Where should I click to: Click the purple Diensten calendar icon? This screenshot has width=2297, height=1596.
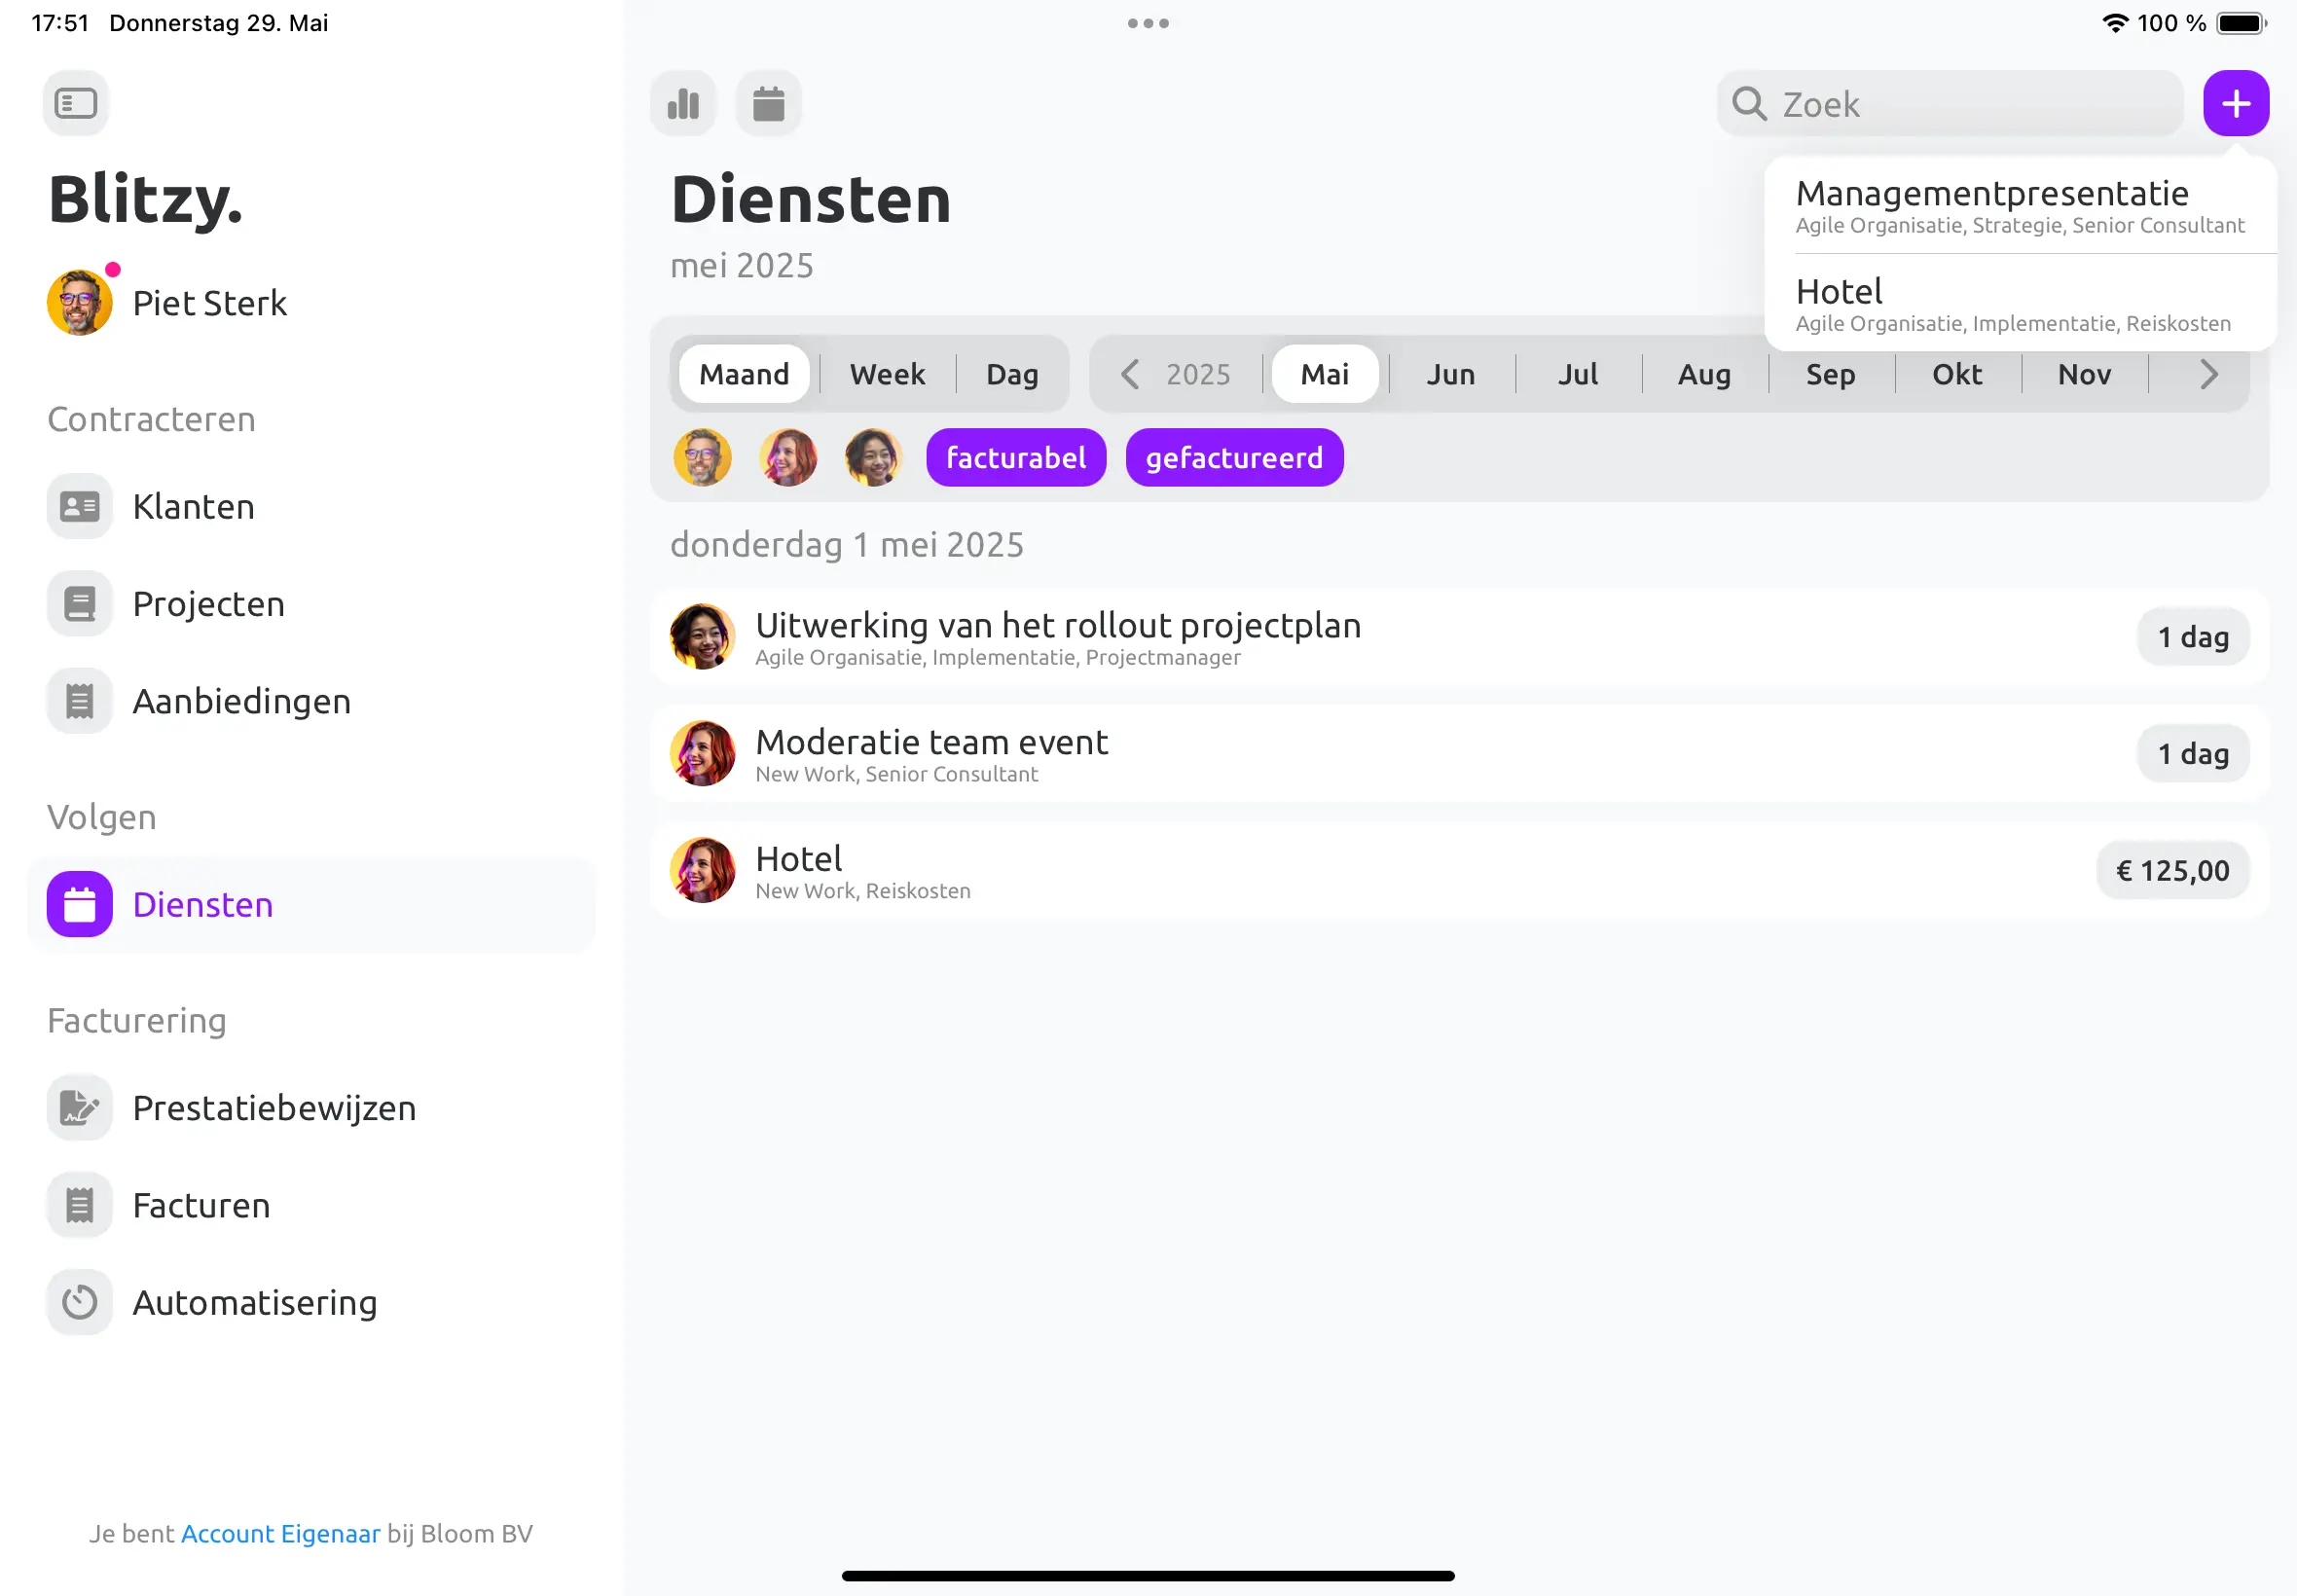[x=80, y=904]
